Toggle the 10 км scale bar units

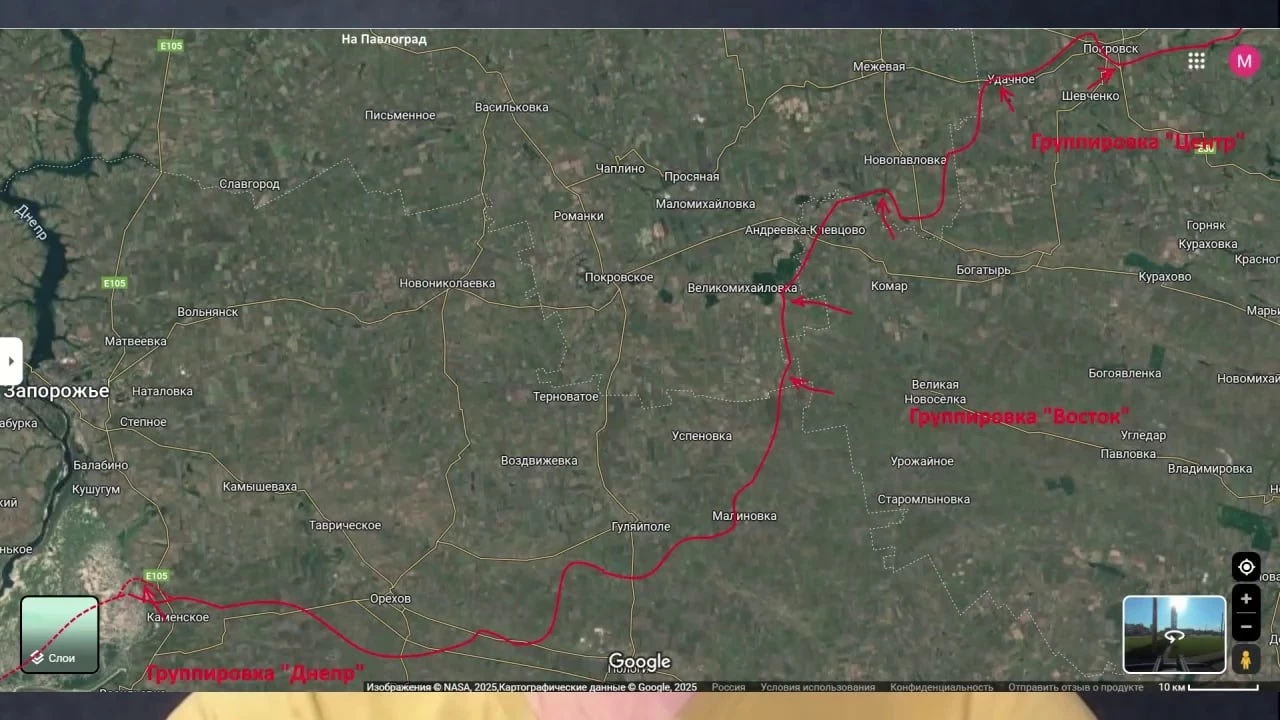pos(1208,687)
